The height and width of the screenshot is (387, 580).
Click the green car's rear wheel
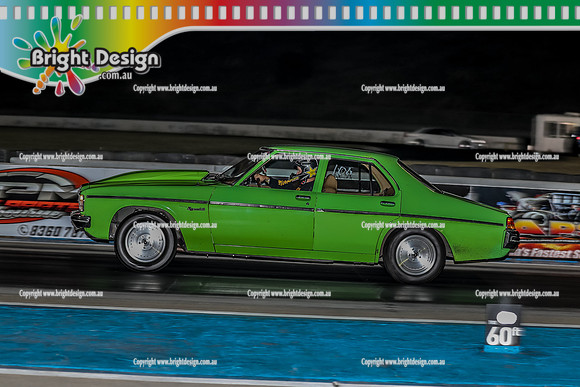click(415, 256)
